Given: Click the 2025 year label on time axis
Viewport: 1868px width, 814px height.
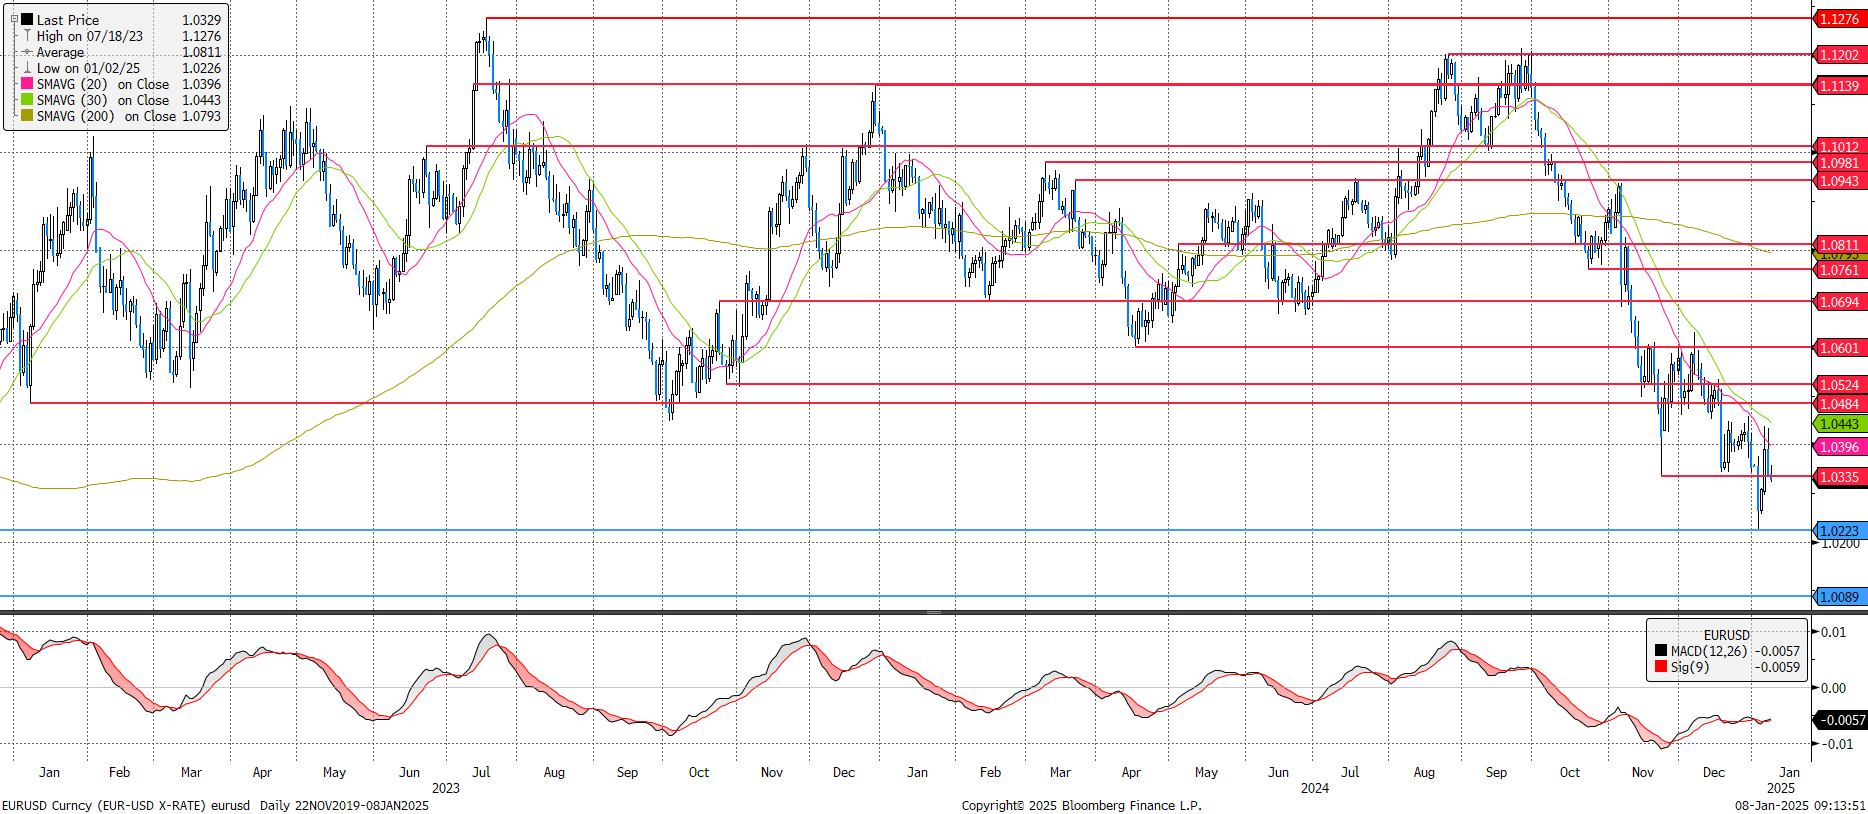Looking at the screenshot, I should [1781, 788].
